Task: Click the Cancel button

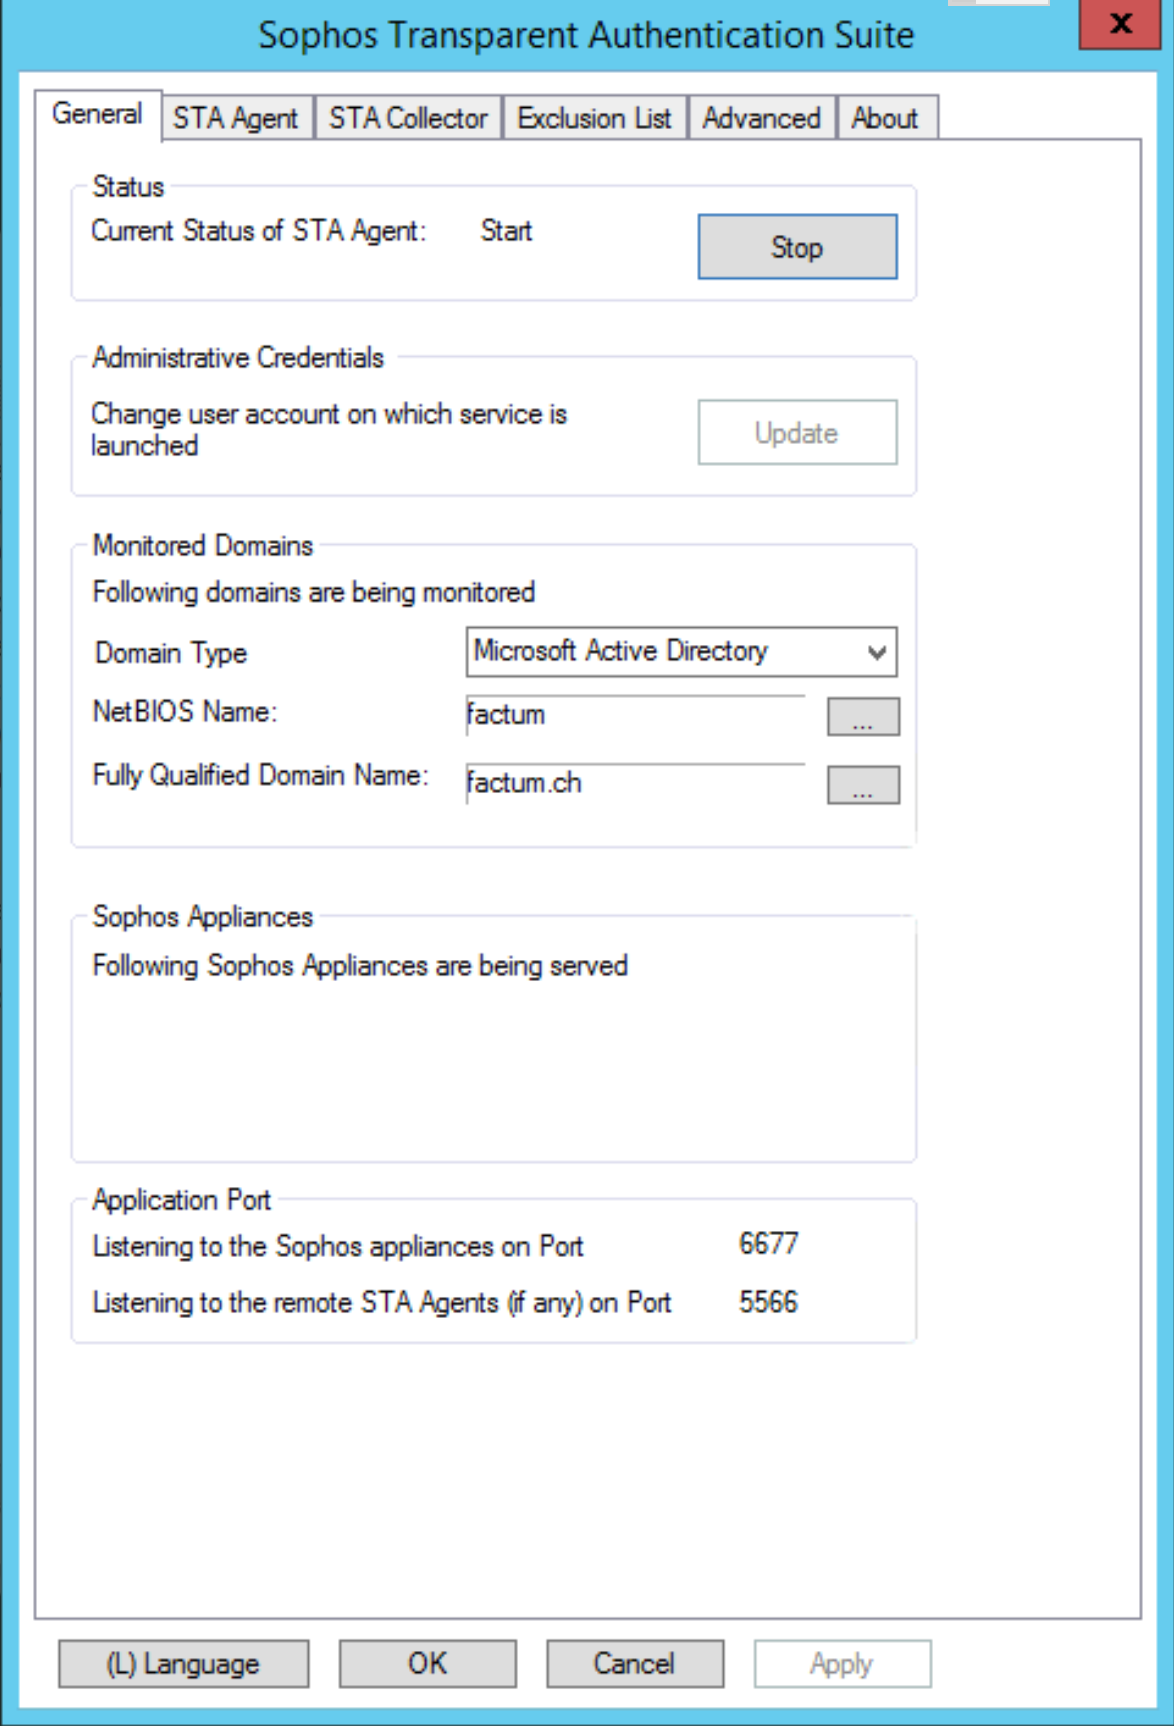Action: (x=634, y=1664)
